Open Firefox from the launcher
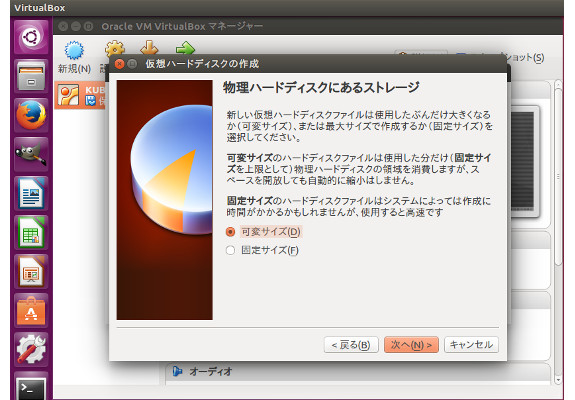Screen dimensions: 575x400 (31, 115)
